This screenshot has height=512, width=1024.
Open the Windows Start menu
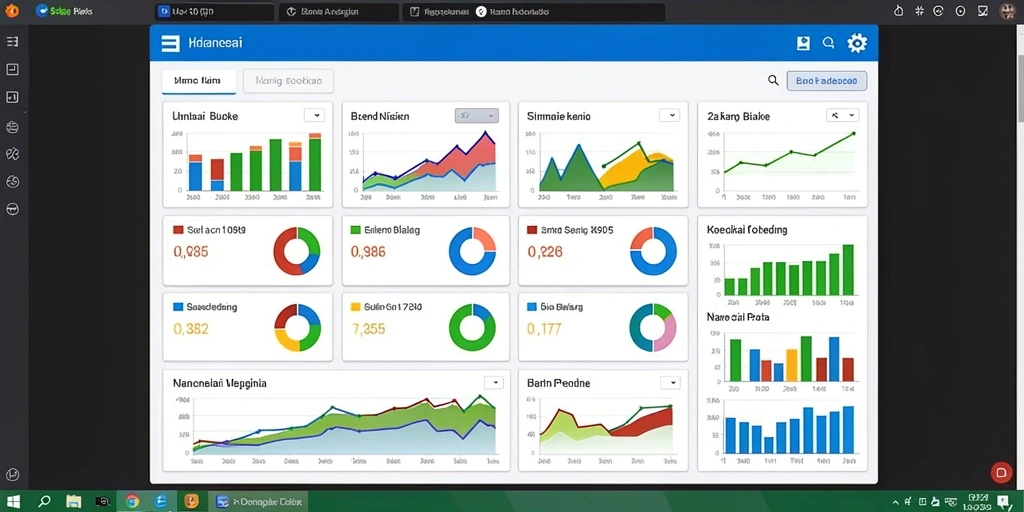click(13, 502)
